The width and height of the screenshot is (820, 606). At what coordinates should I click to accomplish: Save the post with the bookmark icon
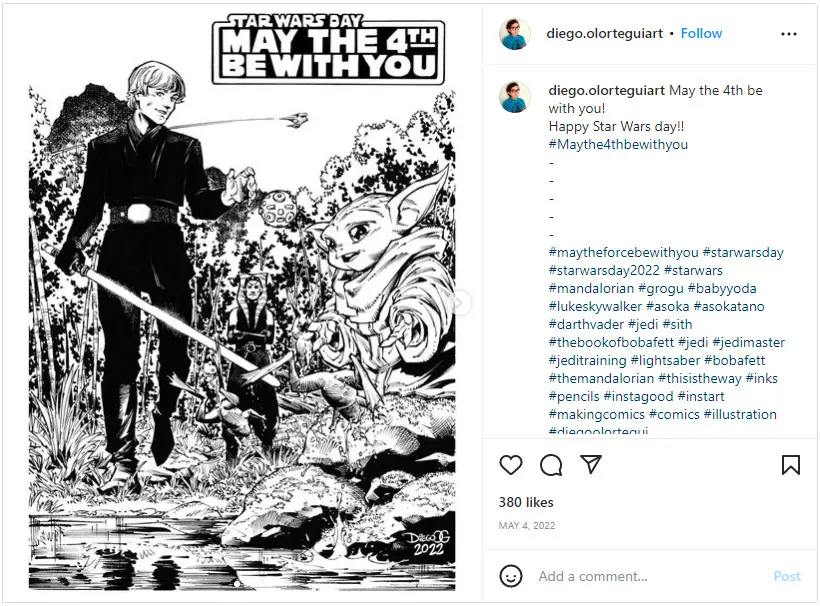791,465
